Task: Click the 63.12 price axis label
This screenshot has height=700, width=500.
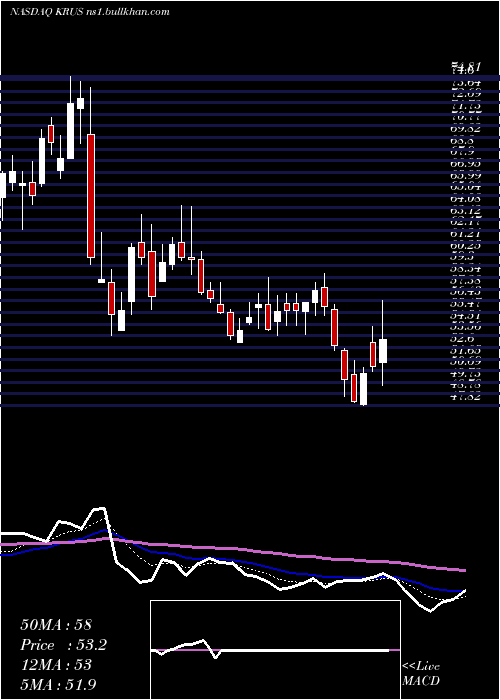Action: 465,210
